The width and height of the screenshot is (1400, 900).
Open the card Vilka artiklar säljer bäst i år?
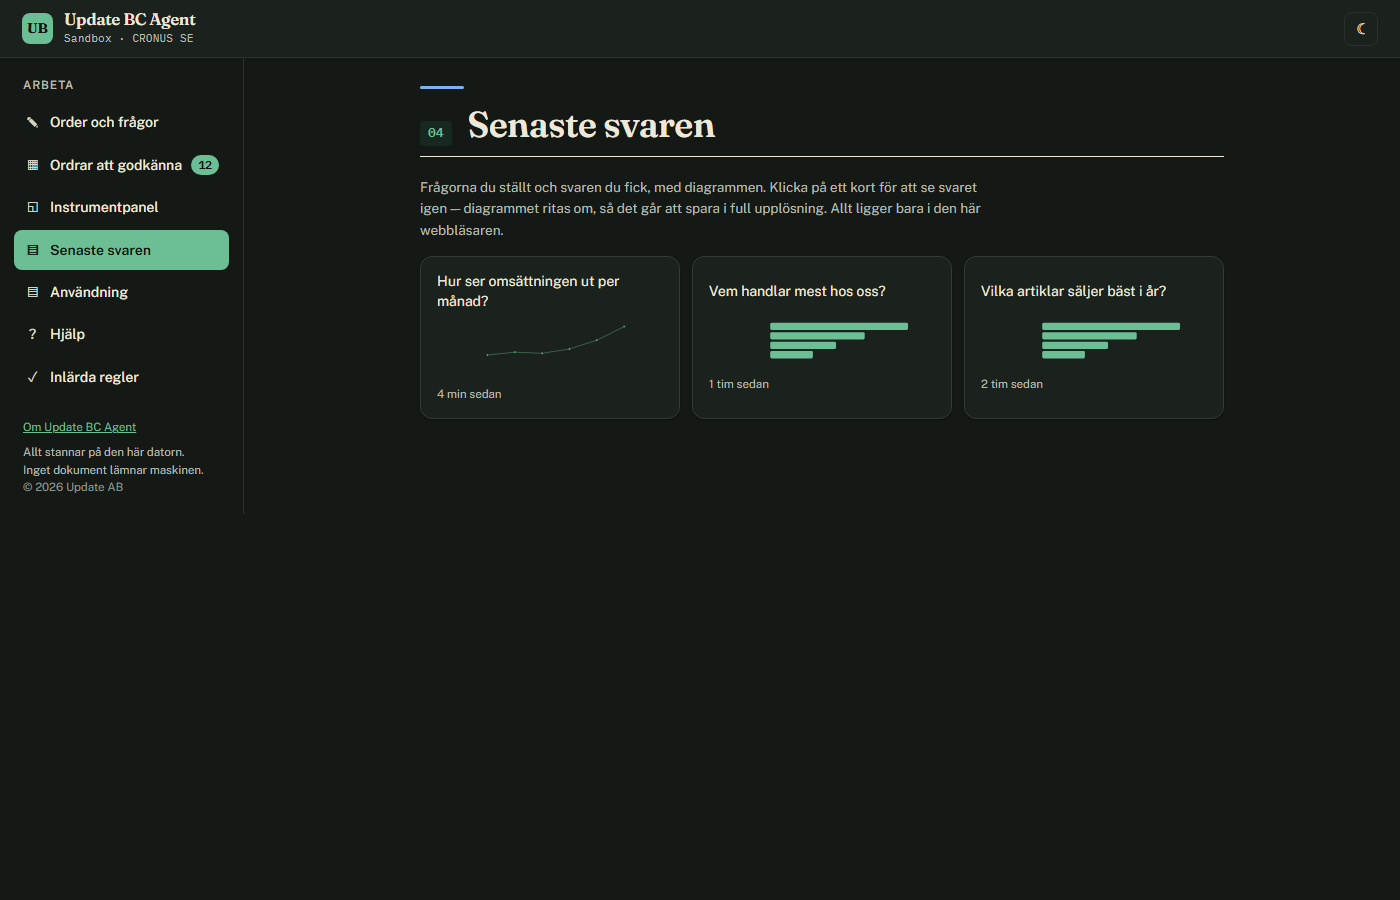pos(1094,337)
